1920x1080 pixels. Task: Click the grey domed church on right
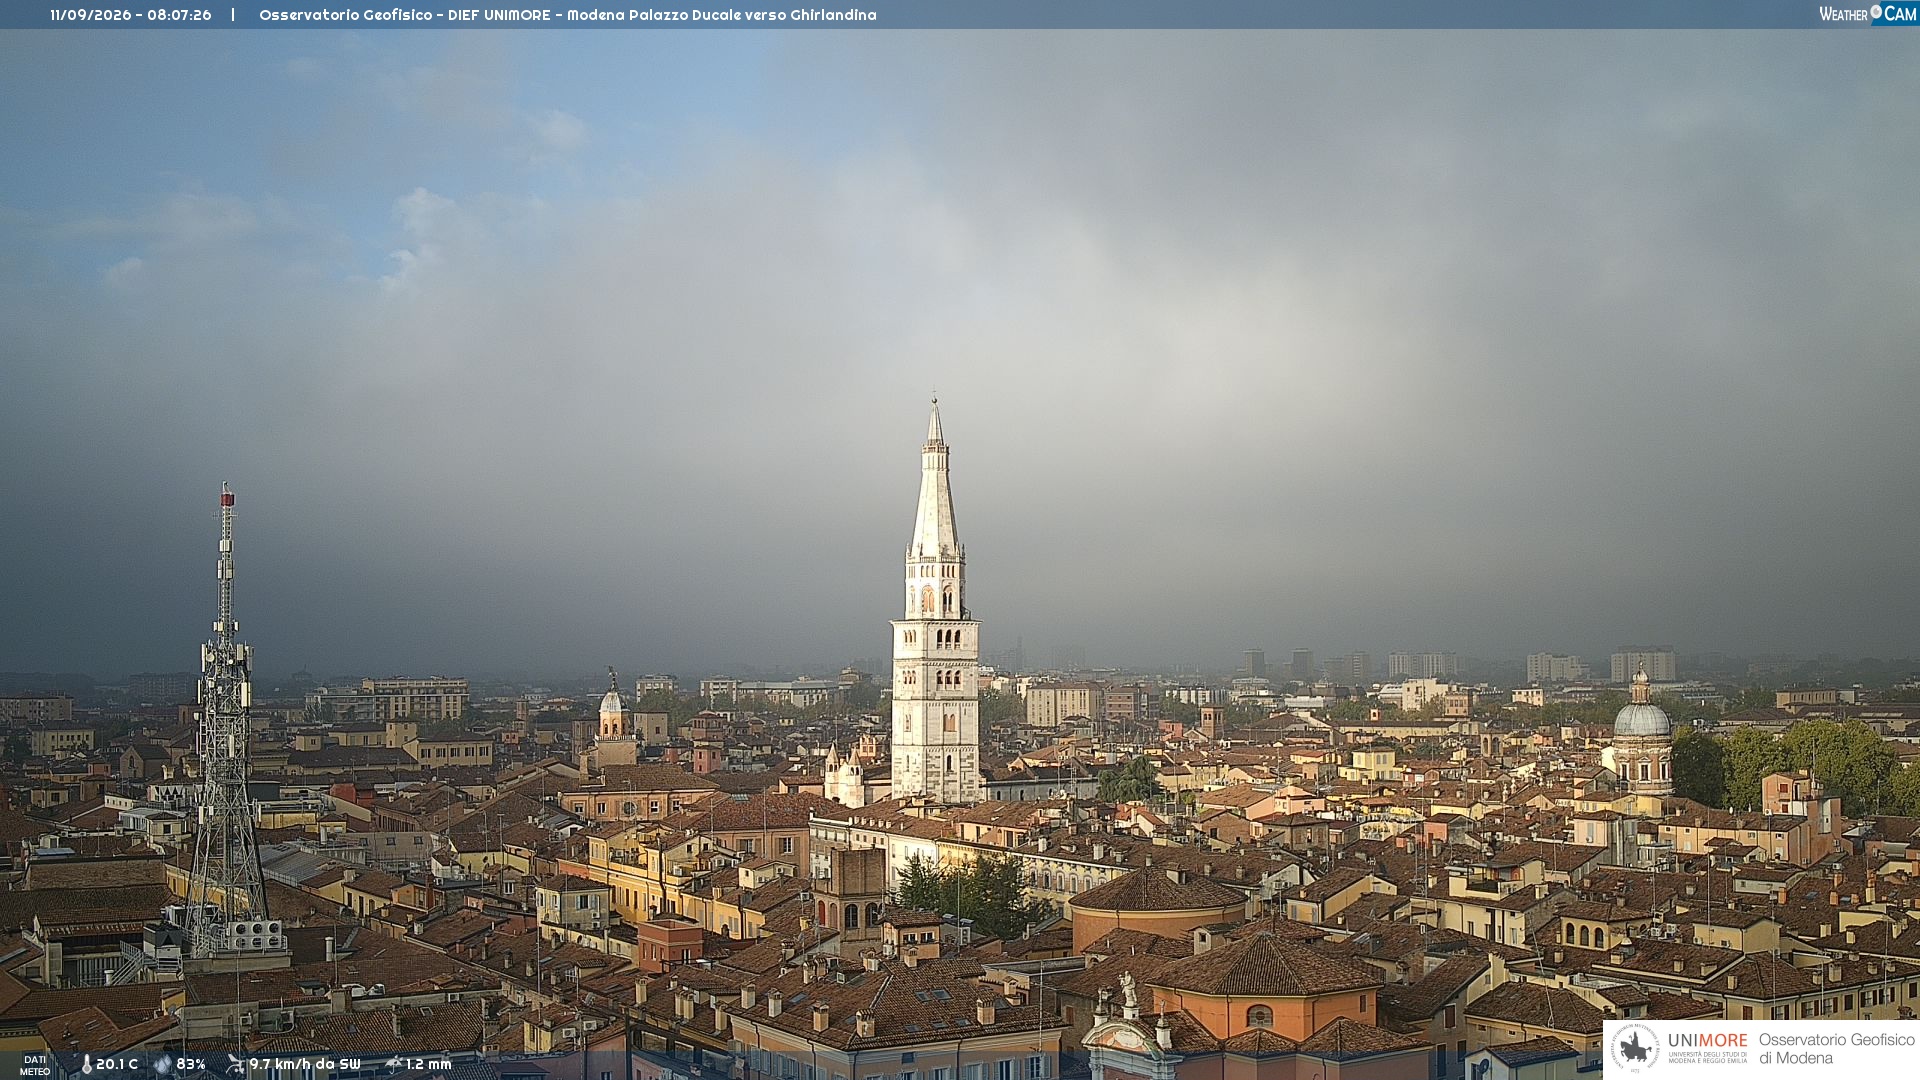1642,735
